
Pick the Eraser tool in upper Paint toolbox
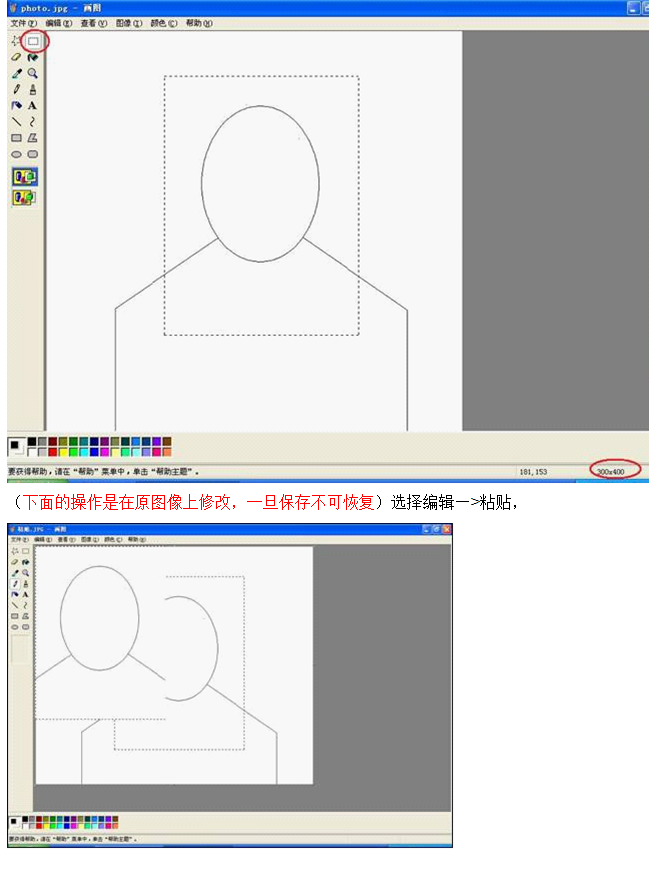pos(16,58)
